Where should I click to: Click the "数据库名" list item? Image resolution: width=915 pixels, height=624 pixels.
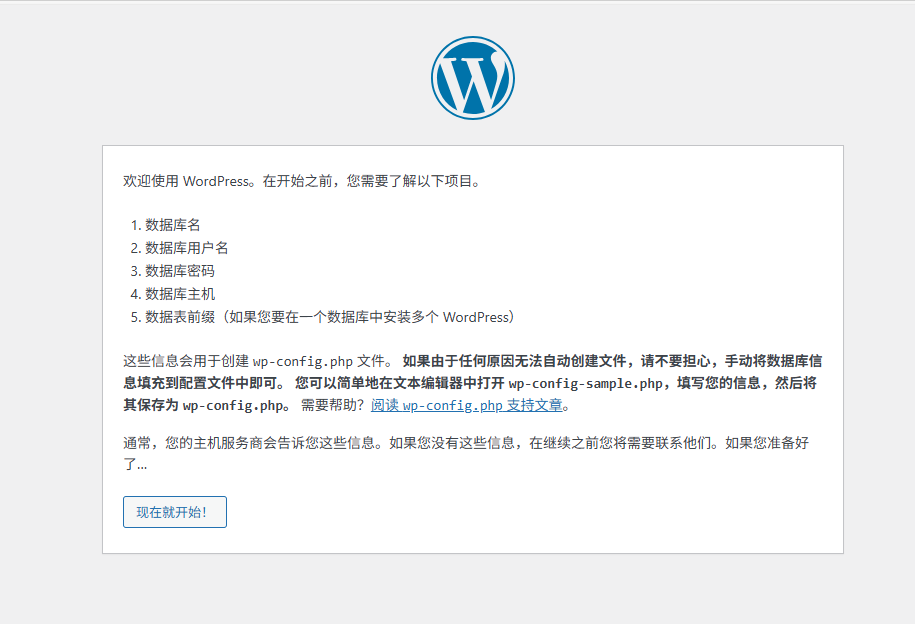(172, 225)
